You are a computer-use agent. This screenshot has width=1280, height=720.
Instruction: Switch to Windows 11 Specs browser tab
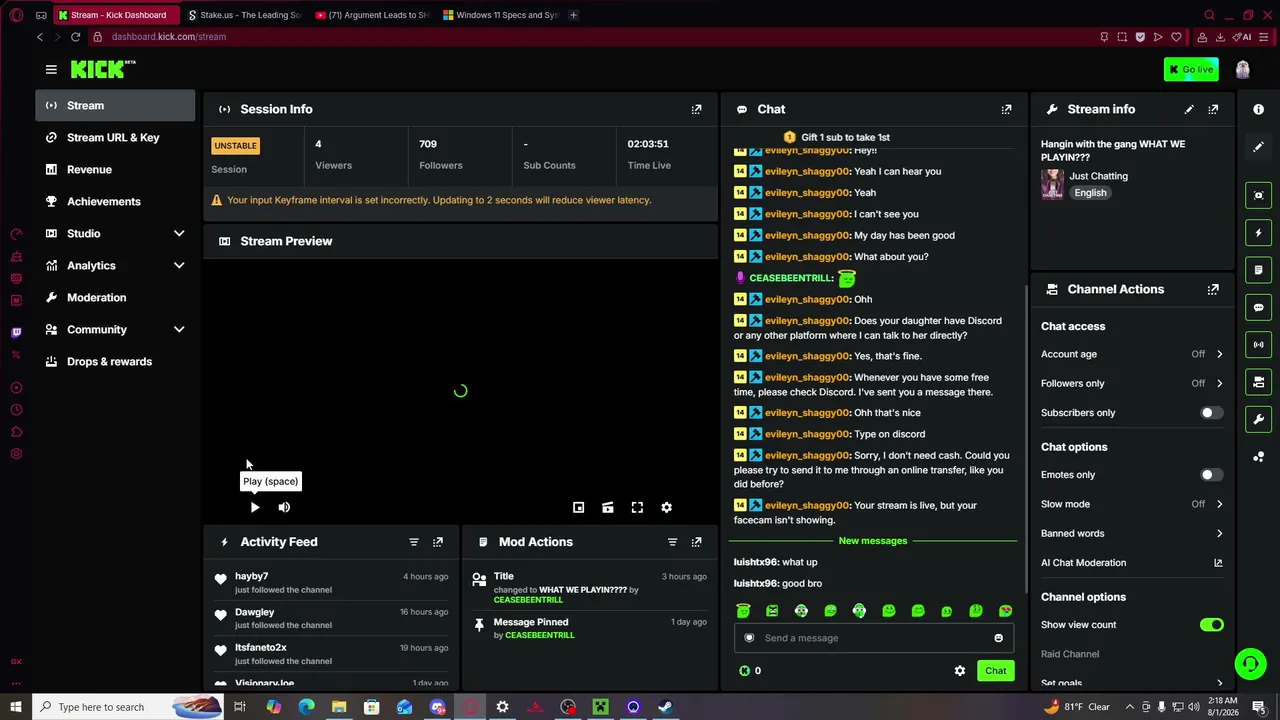pos(501,15)
